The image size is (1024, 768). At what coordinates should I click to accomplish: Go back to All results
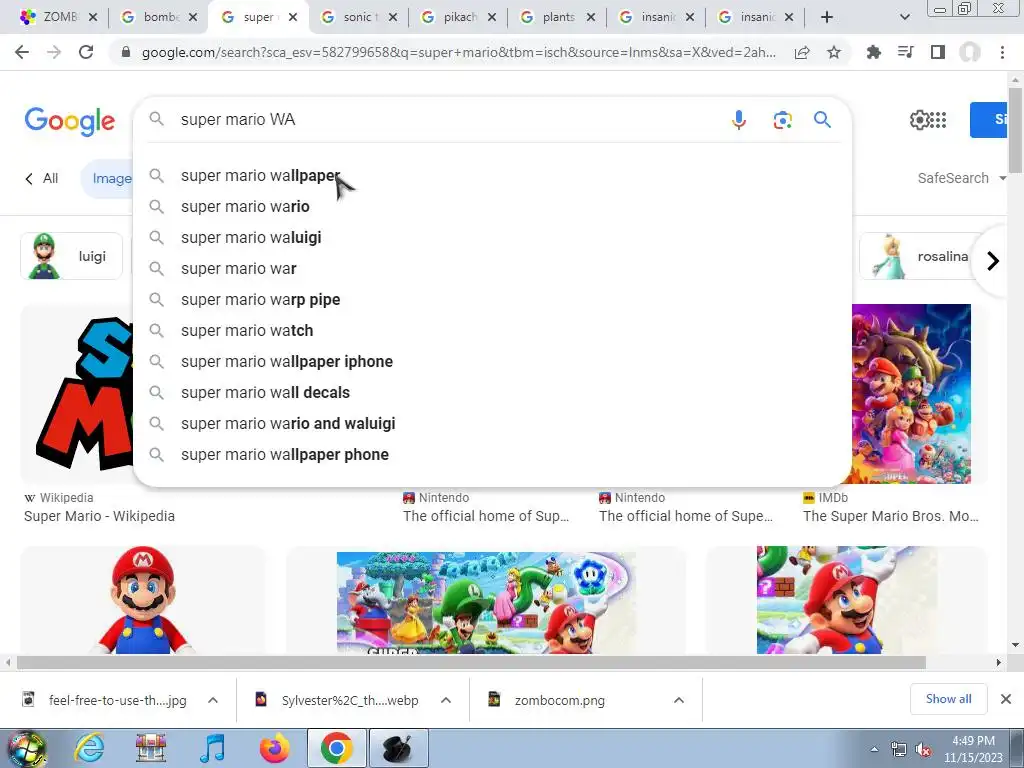pos(42,178)
